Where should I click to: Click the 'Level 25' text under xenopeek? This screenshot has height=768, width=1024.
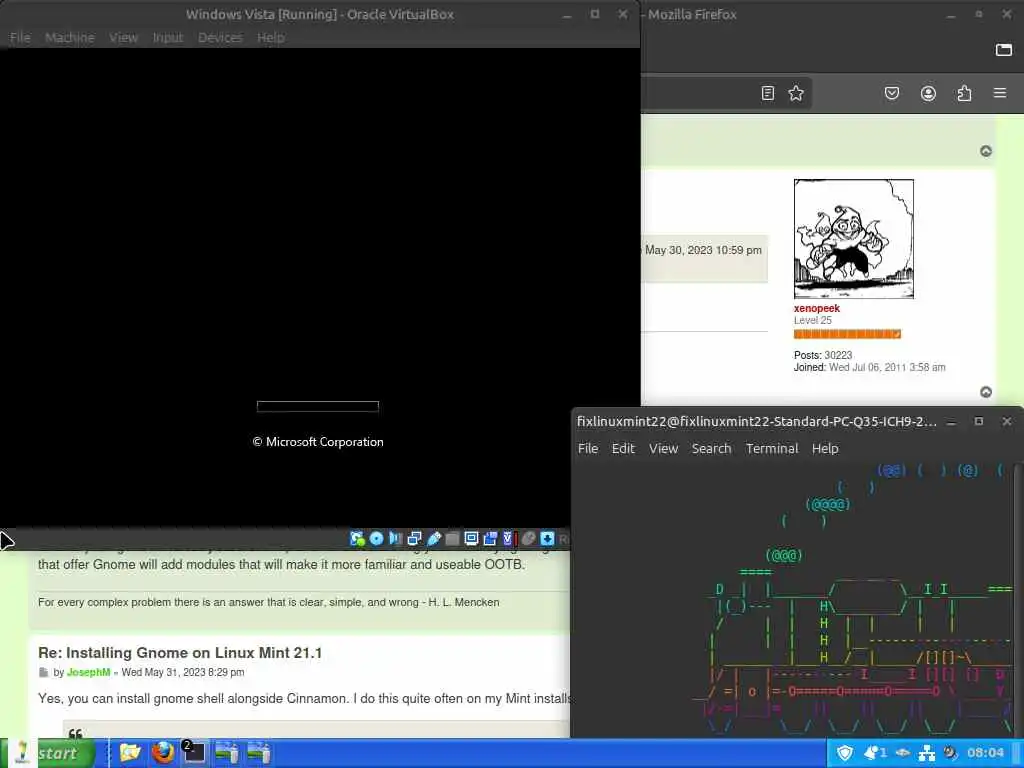coord(813,321)
